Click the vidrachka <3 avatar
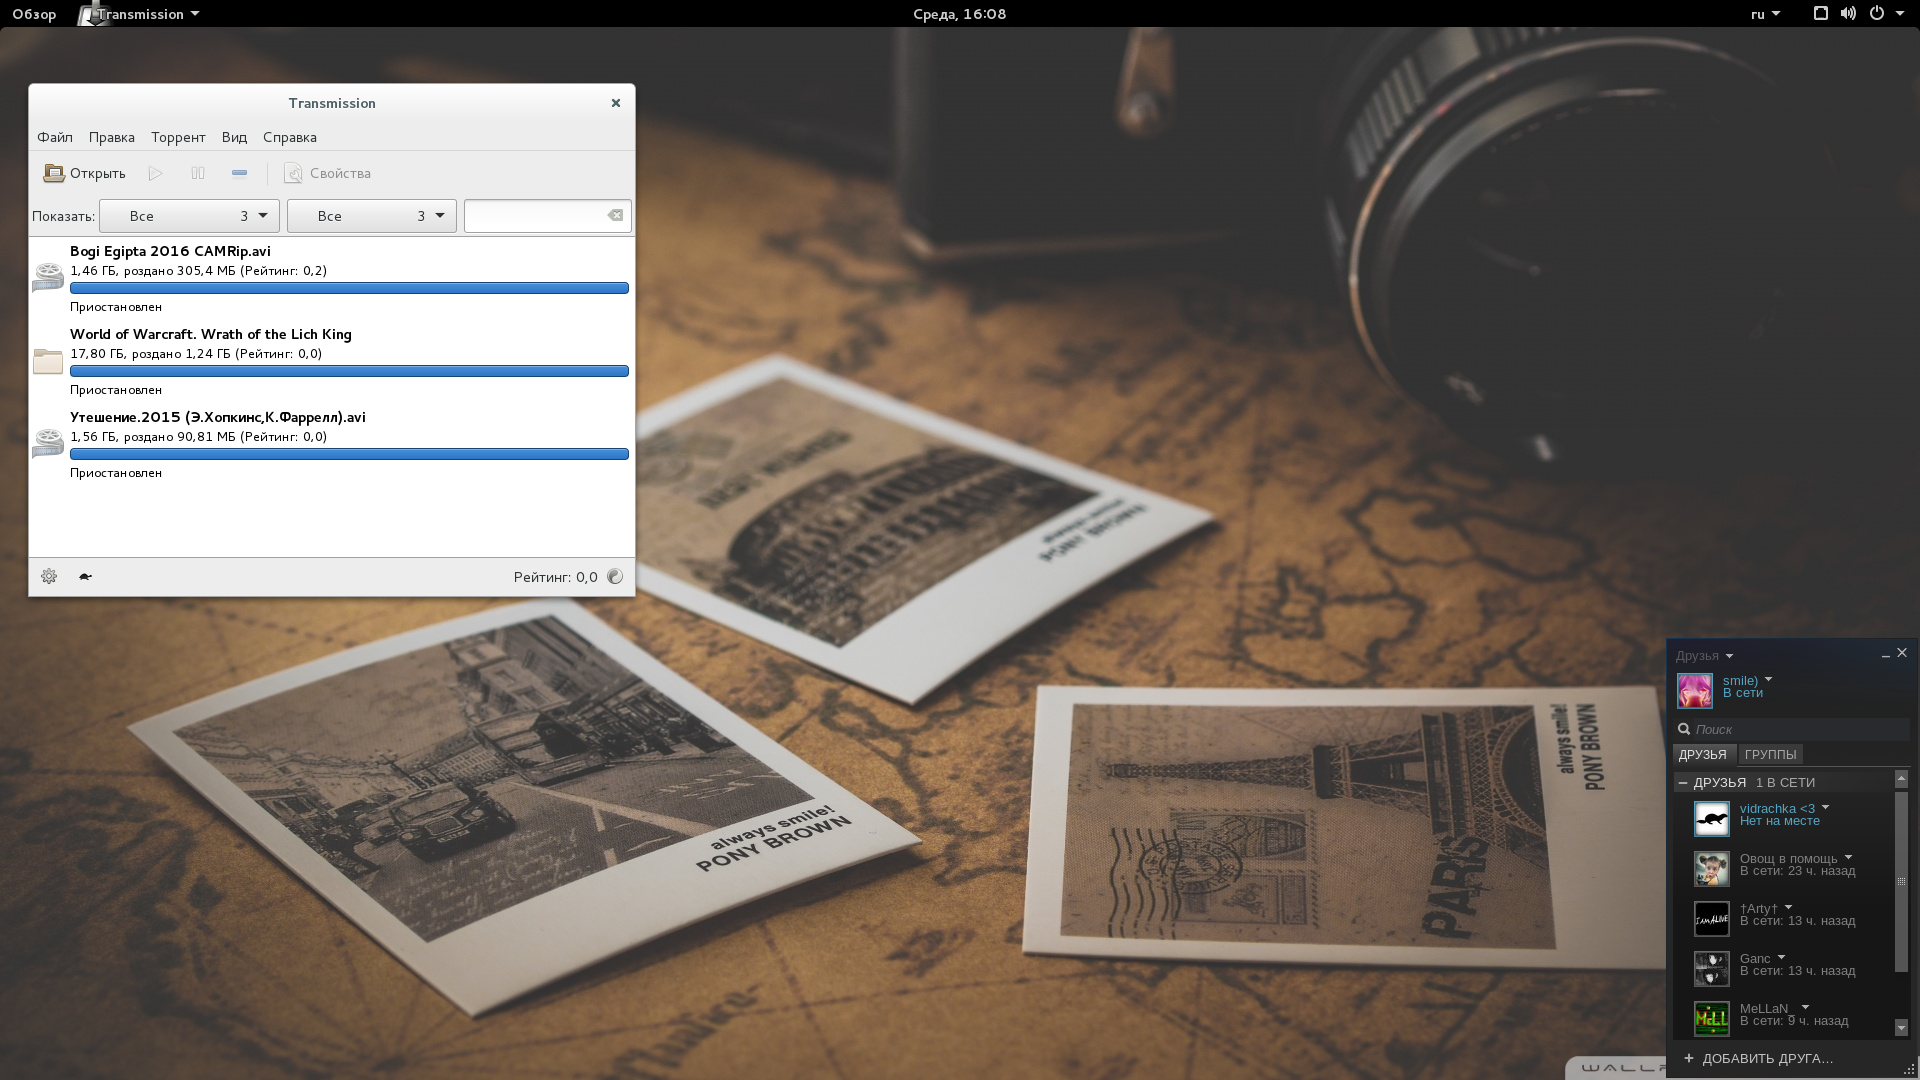 click(1711, 819)
